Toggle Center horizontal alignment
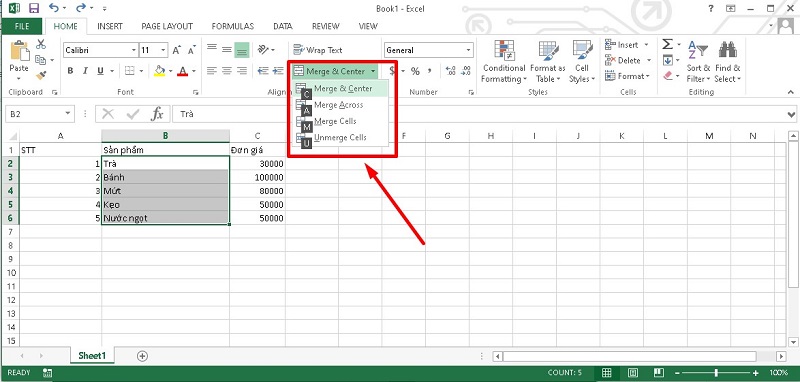This screenshot has height=382, width=800. 227,71
